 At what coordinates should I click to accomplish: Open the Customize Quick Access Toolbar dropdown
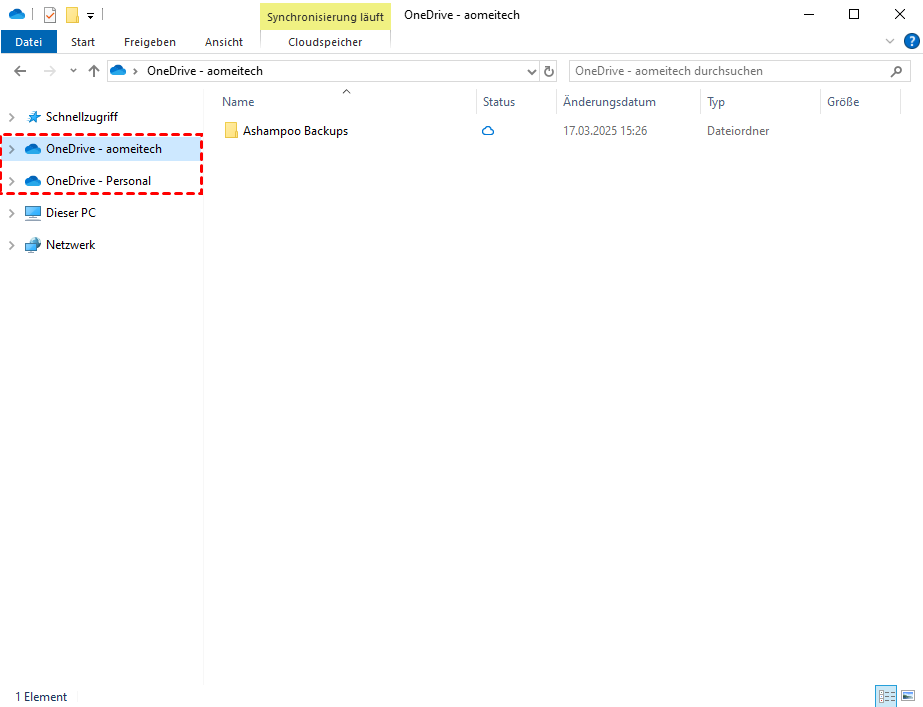click(90, 16)
